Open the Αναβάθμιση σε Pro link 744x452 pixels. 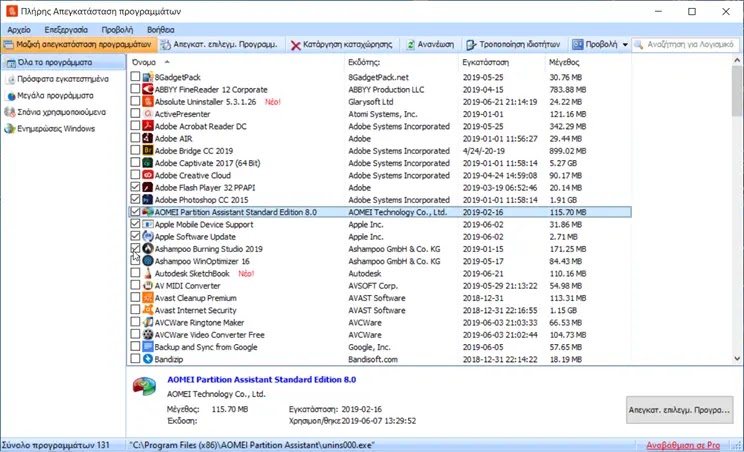[x=683, y=445]
